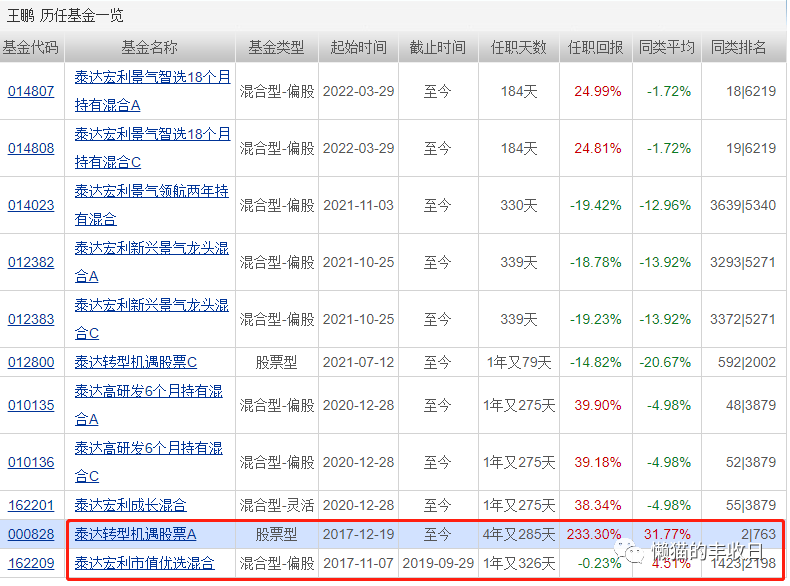
Task: Select the peer average -12.96%
Action: pyautogui.click(x=666, y=205)
